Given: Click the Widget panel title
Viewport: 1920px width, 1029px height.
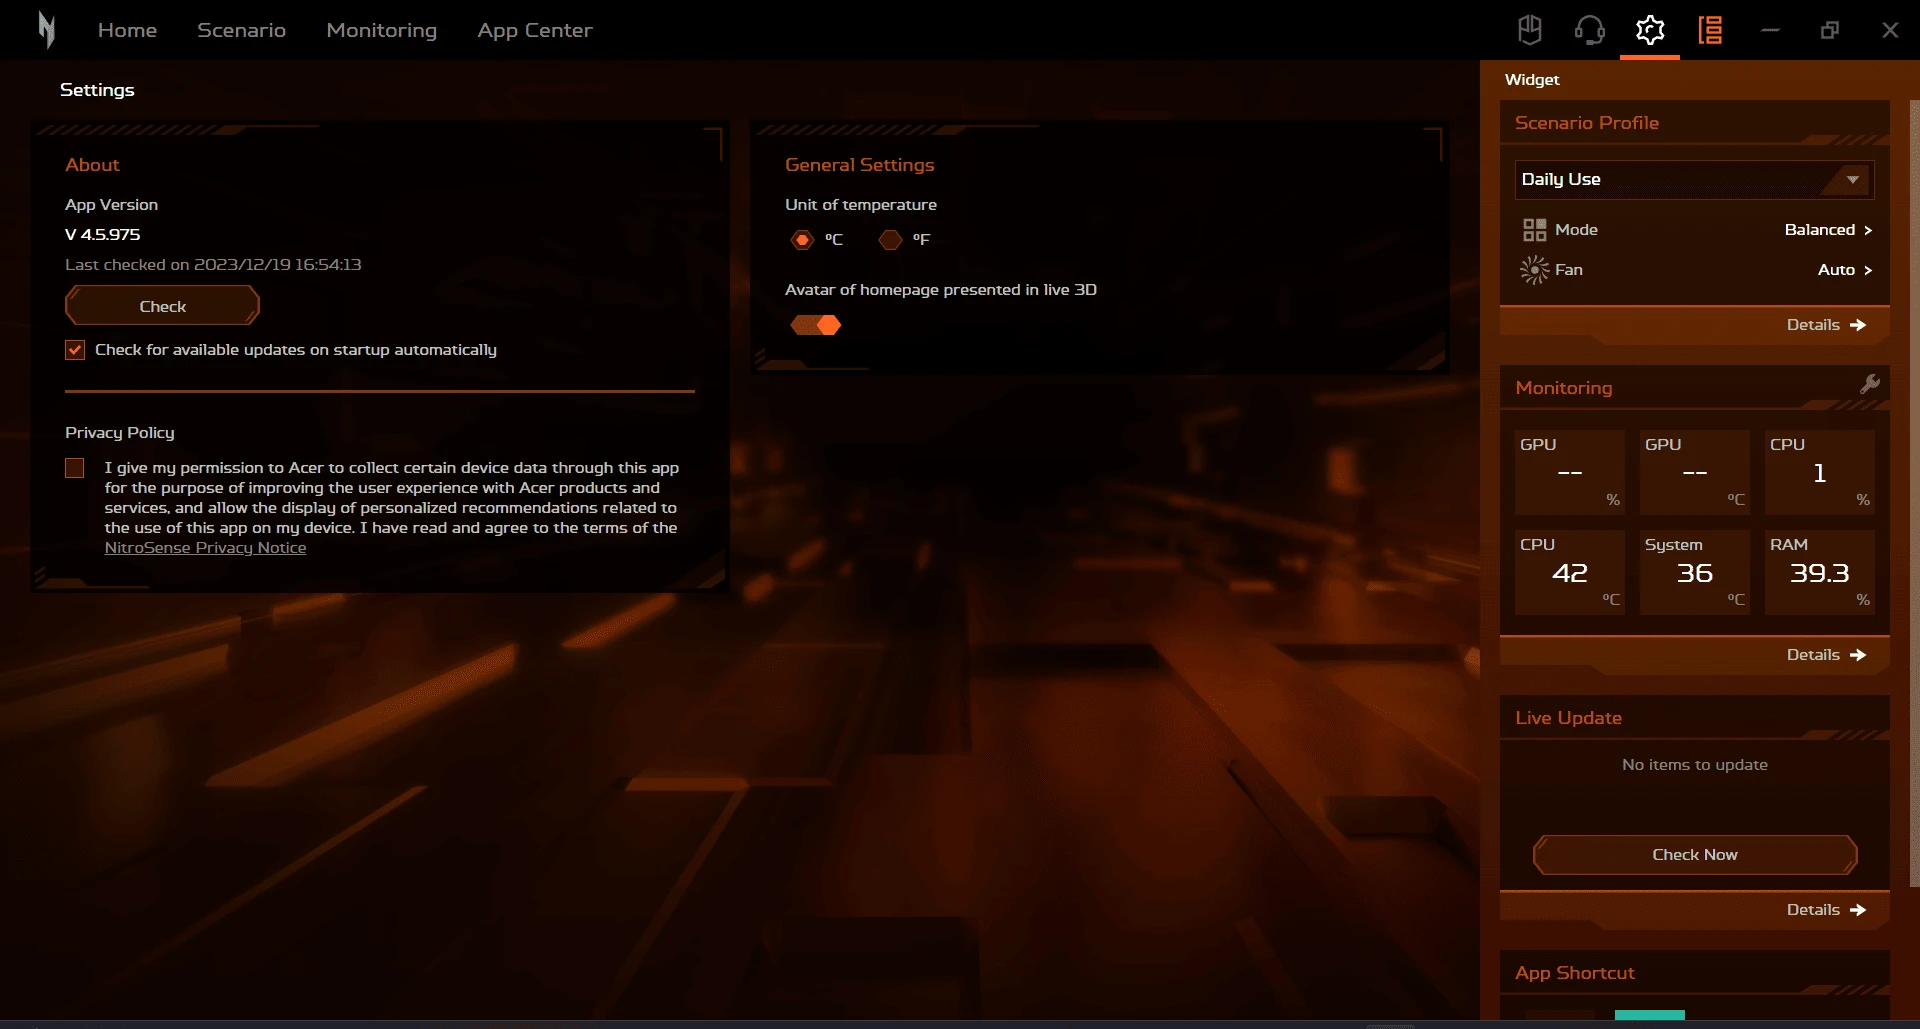Looking at the screenshot, I should coord(1532,80).
